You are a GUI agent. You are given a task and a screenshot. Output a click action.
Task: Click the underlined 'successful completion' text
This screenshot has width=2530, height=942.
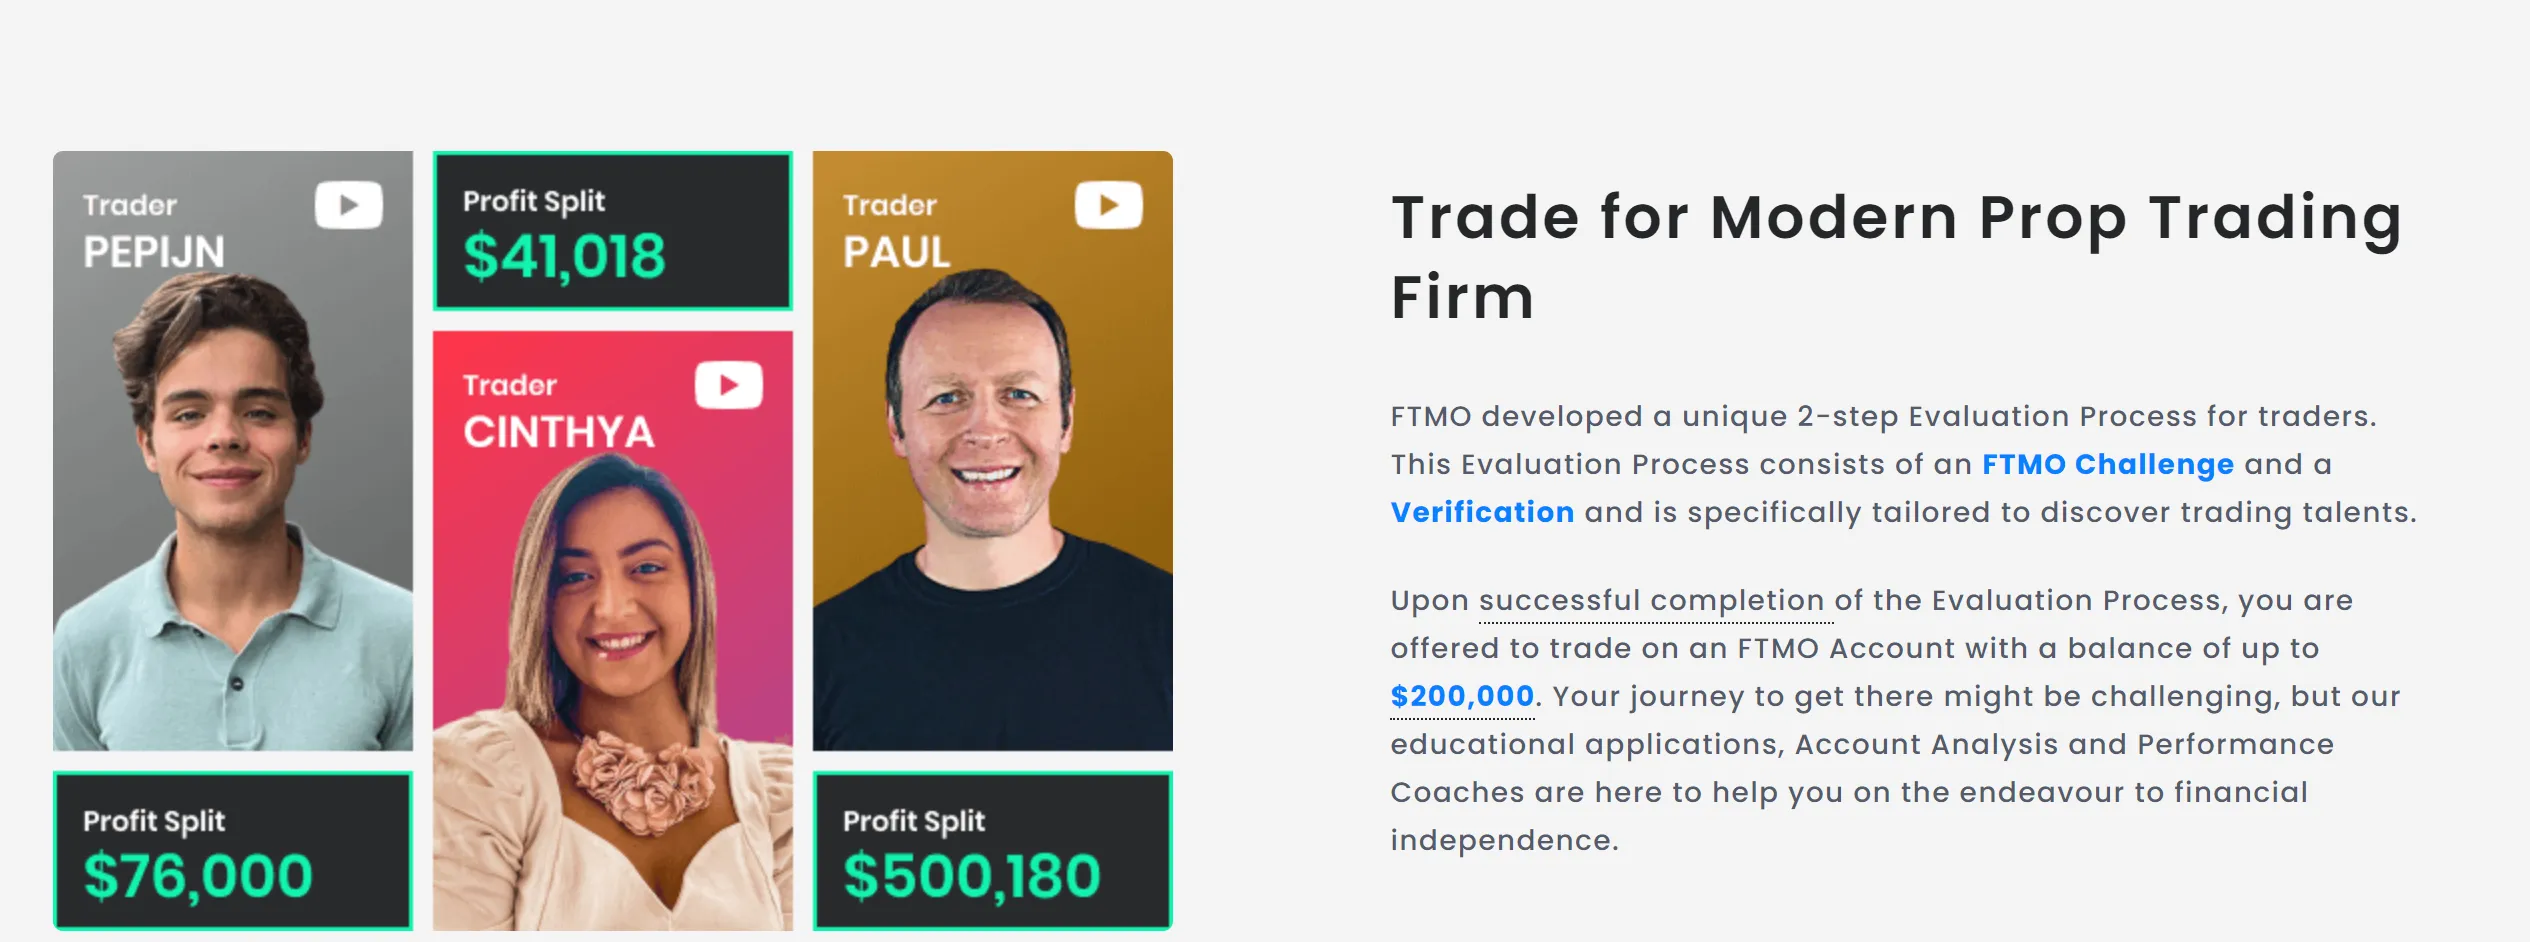point(1651,600)
